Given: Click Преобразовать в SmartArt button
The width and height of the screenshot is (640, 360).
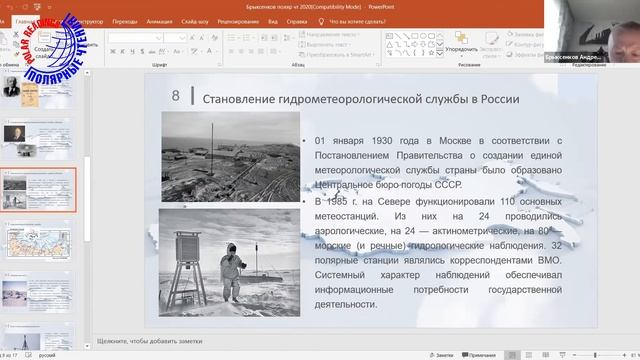Looking at the screenshot, I should (x=338, y=54).
